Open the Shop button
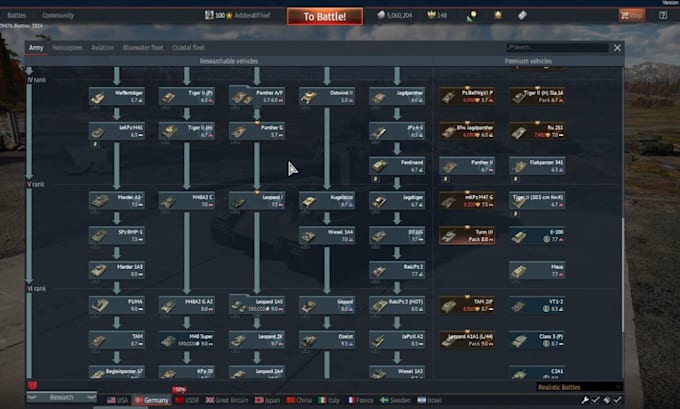 (631, 15)
